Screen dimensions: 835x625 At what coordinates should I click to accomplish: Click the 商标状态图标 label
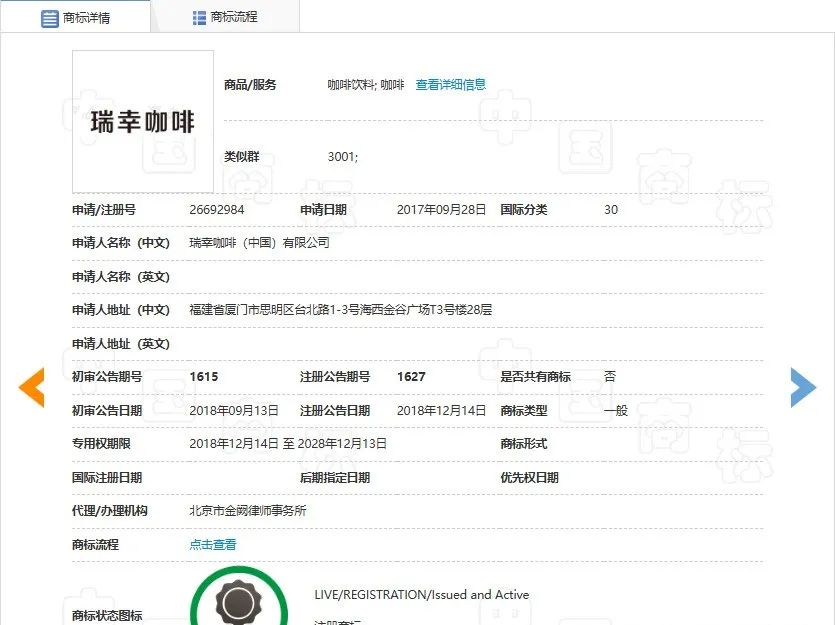(x=107, y=615)
